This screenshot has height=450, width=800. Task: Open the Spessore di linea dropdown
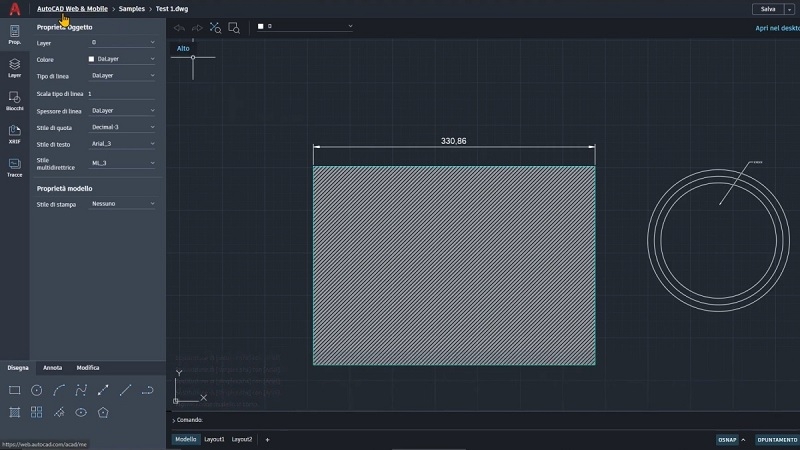tap(122, 111)
